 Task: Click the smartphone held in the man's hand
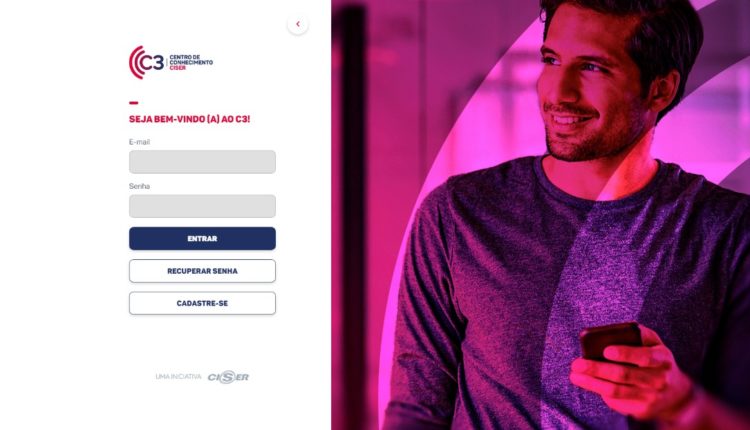(x=609, y=341)
